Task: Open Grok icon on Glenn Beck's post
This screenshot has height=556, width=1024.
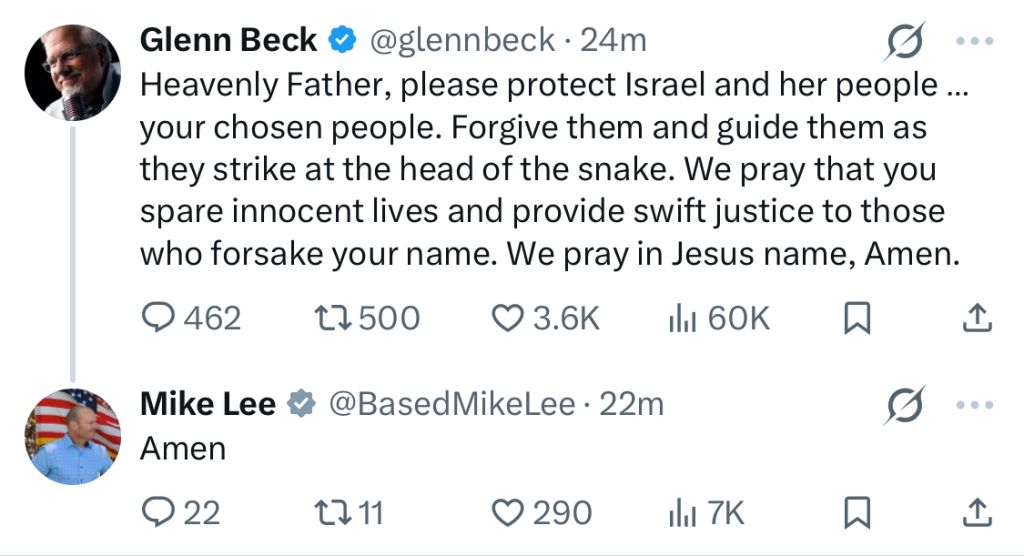Action: pos(905,41)
